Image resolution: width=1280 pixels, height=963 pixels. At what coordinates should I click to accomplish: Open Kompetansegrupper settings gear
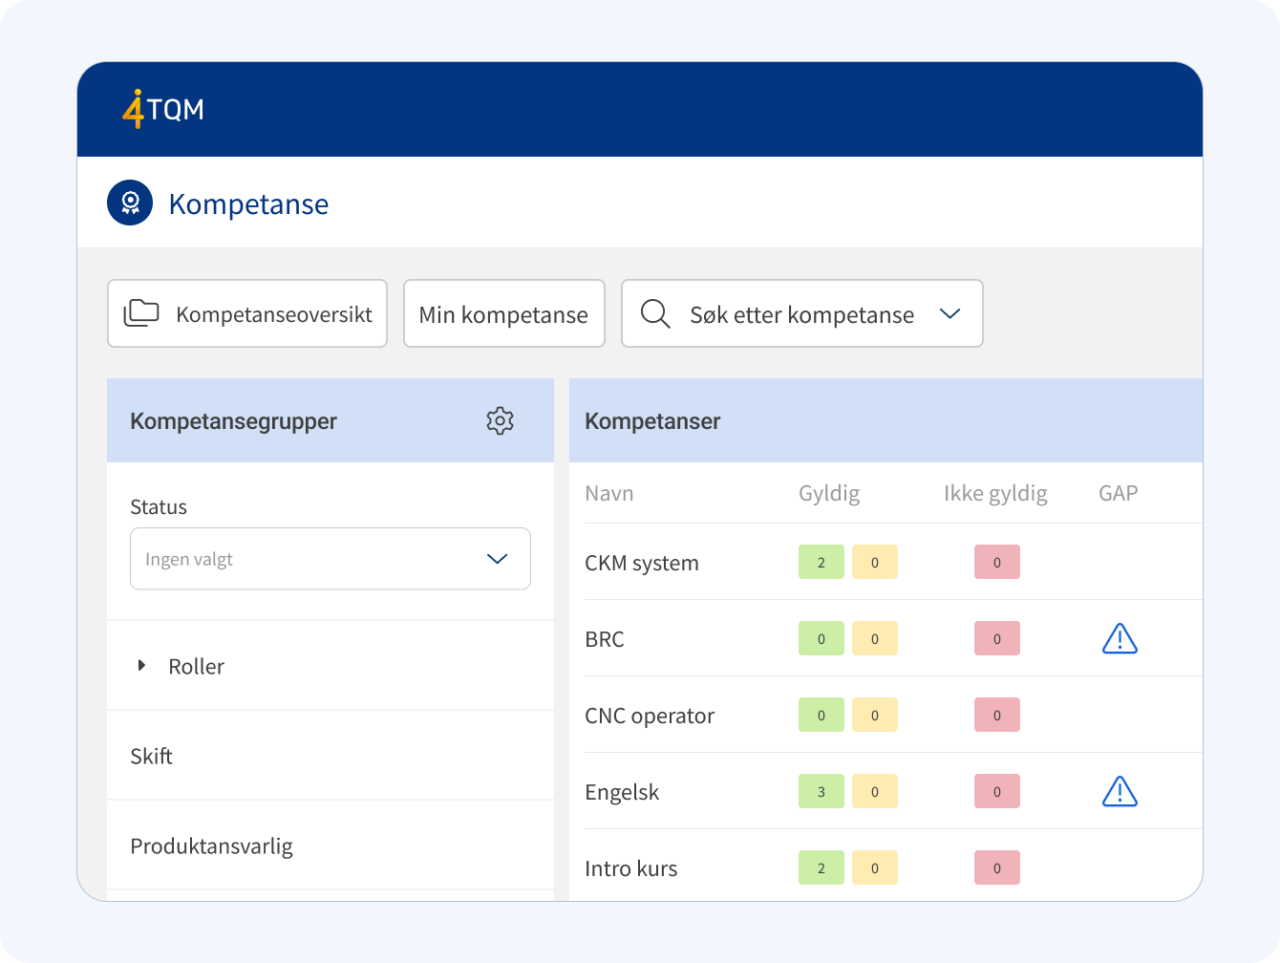(500, 421)
